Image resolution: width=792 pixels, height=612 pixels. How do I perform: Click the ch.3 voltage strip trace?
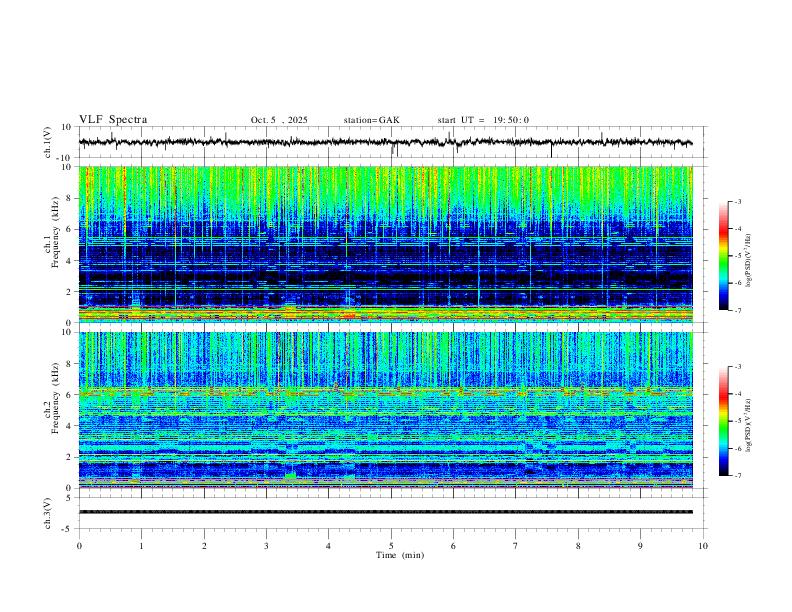coord(385,512)
